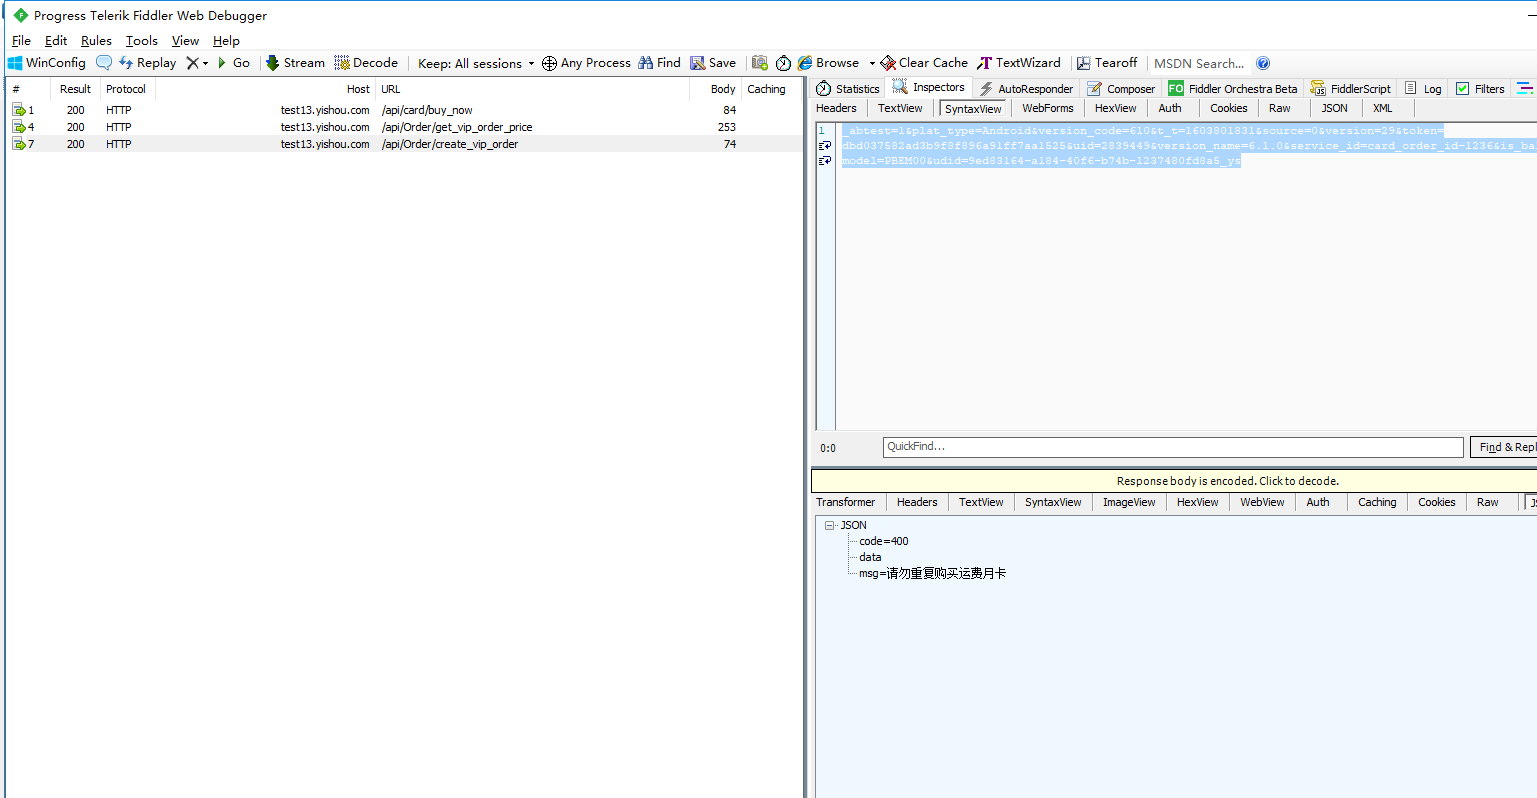Replay the selected sessions
1537x798 pixels.
(147, 63)
